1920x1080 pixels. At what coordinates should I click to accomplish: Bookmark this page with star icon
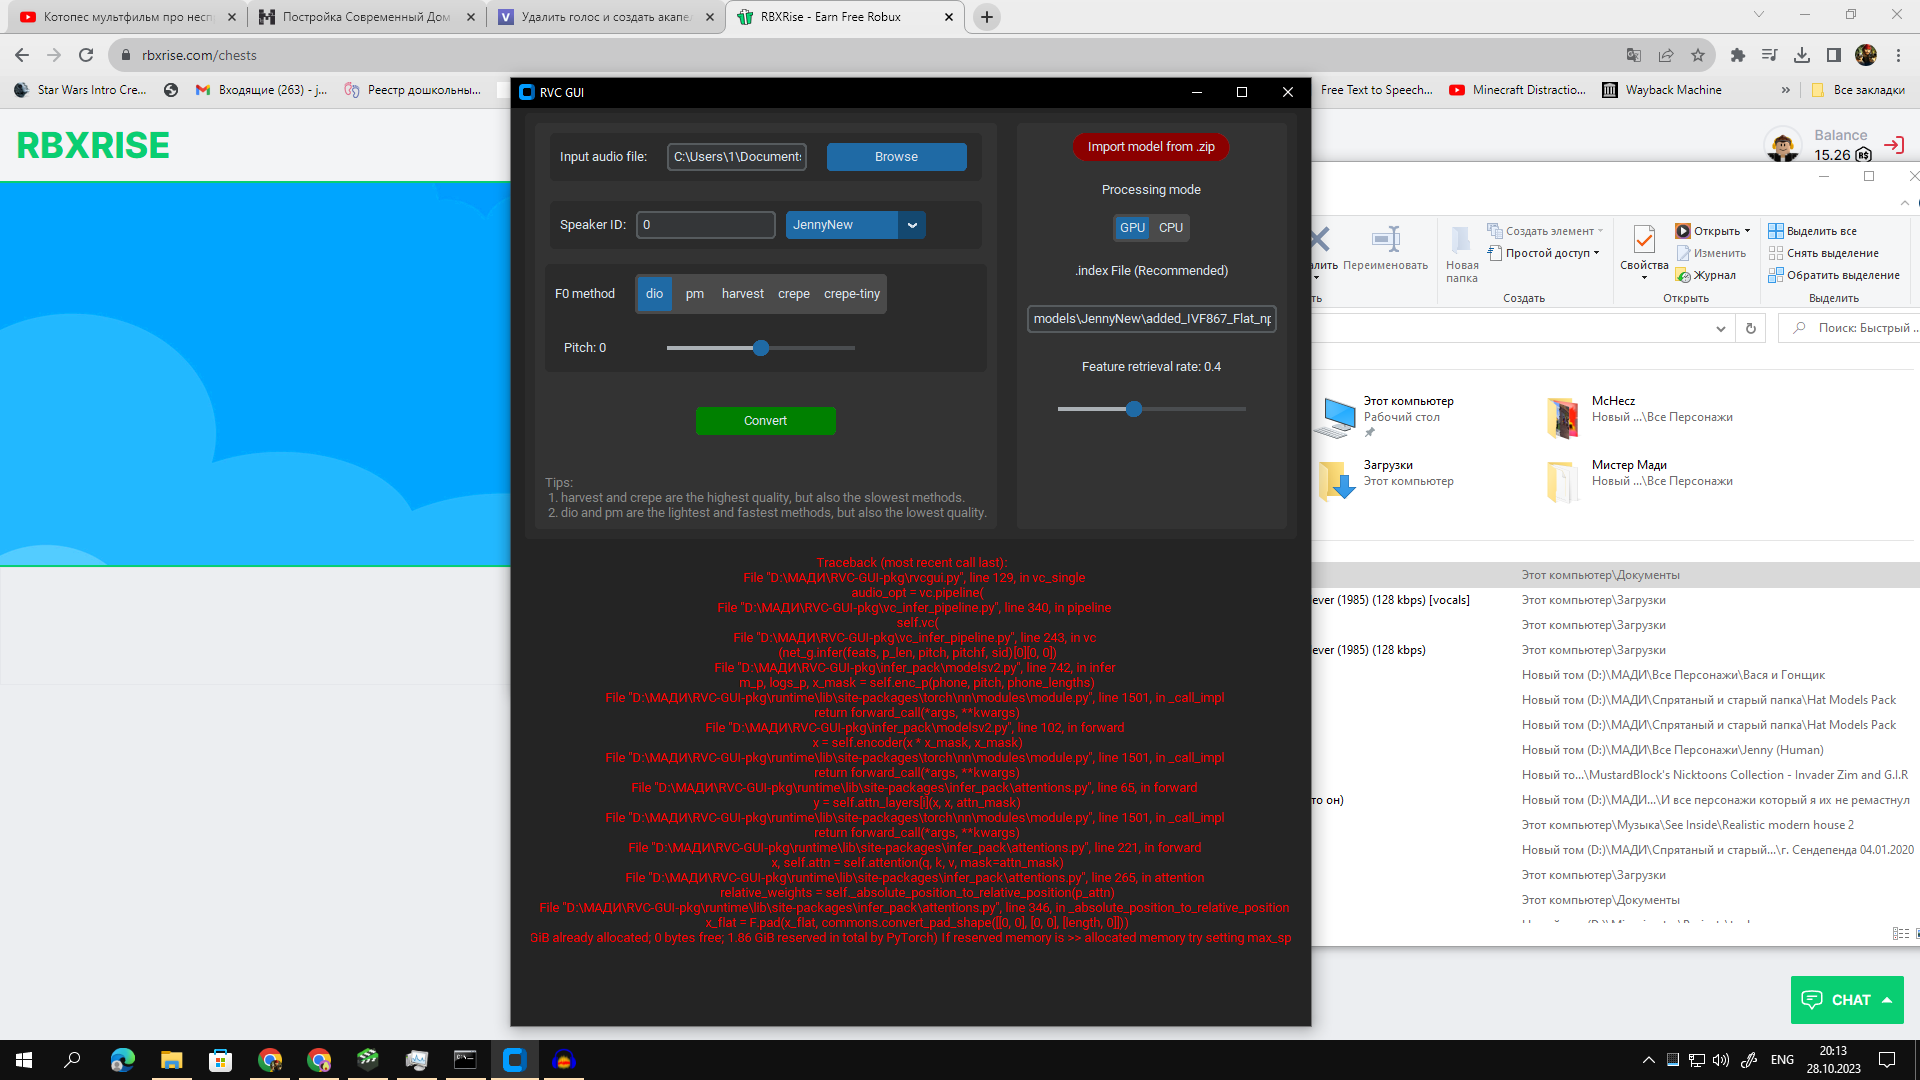pos(1698,55)
